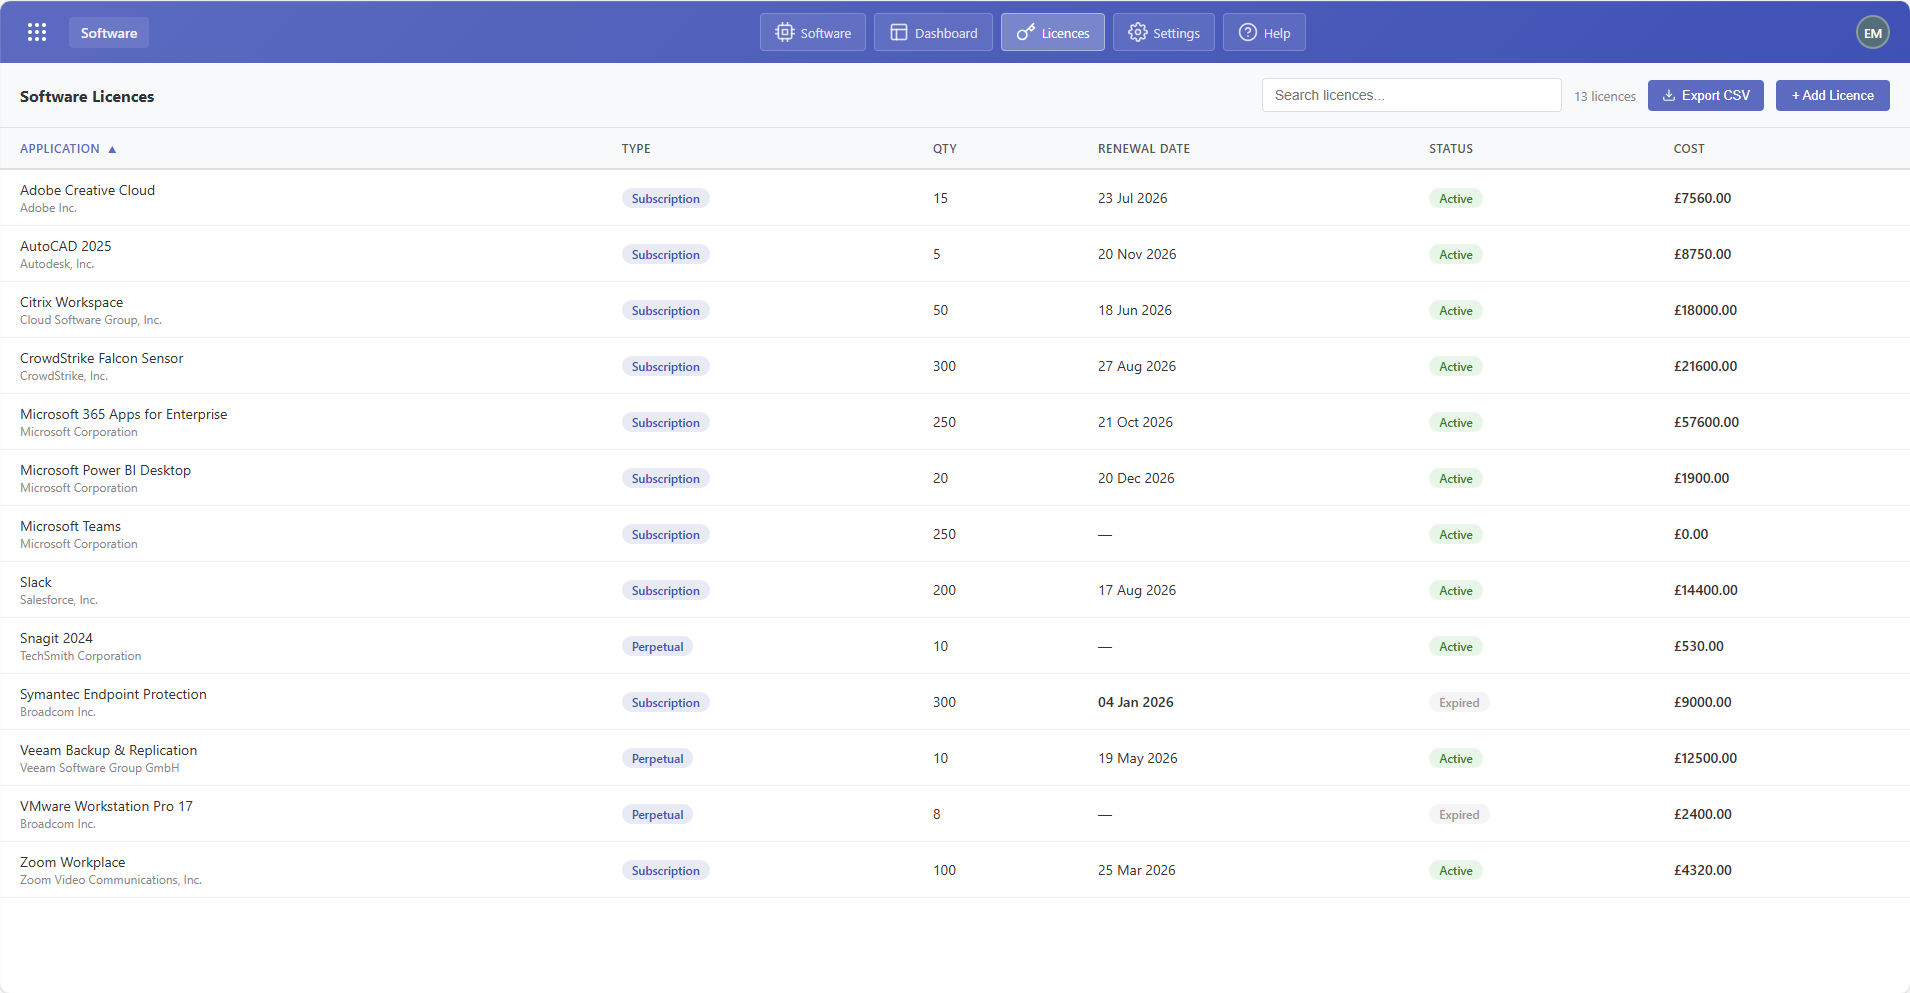1910x993 pixels.
Task: Click the download icon in Export CSV
Action: tap(1669, 95)
